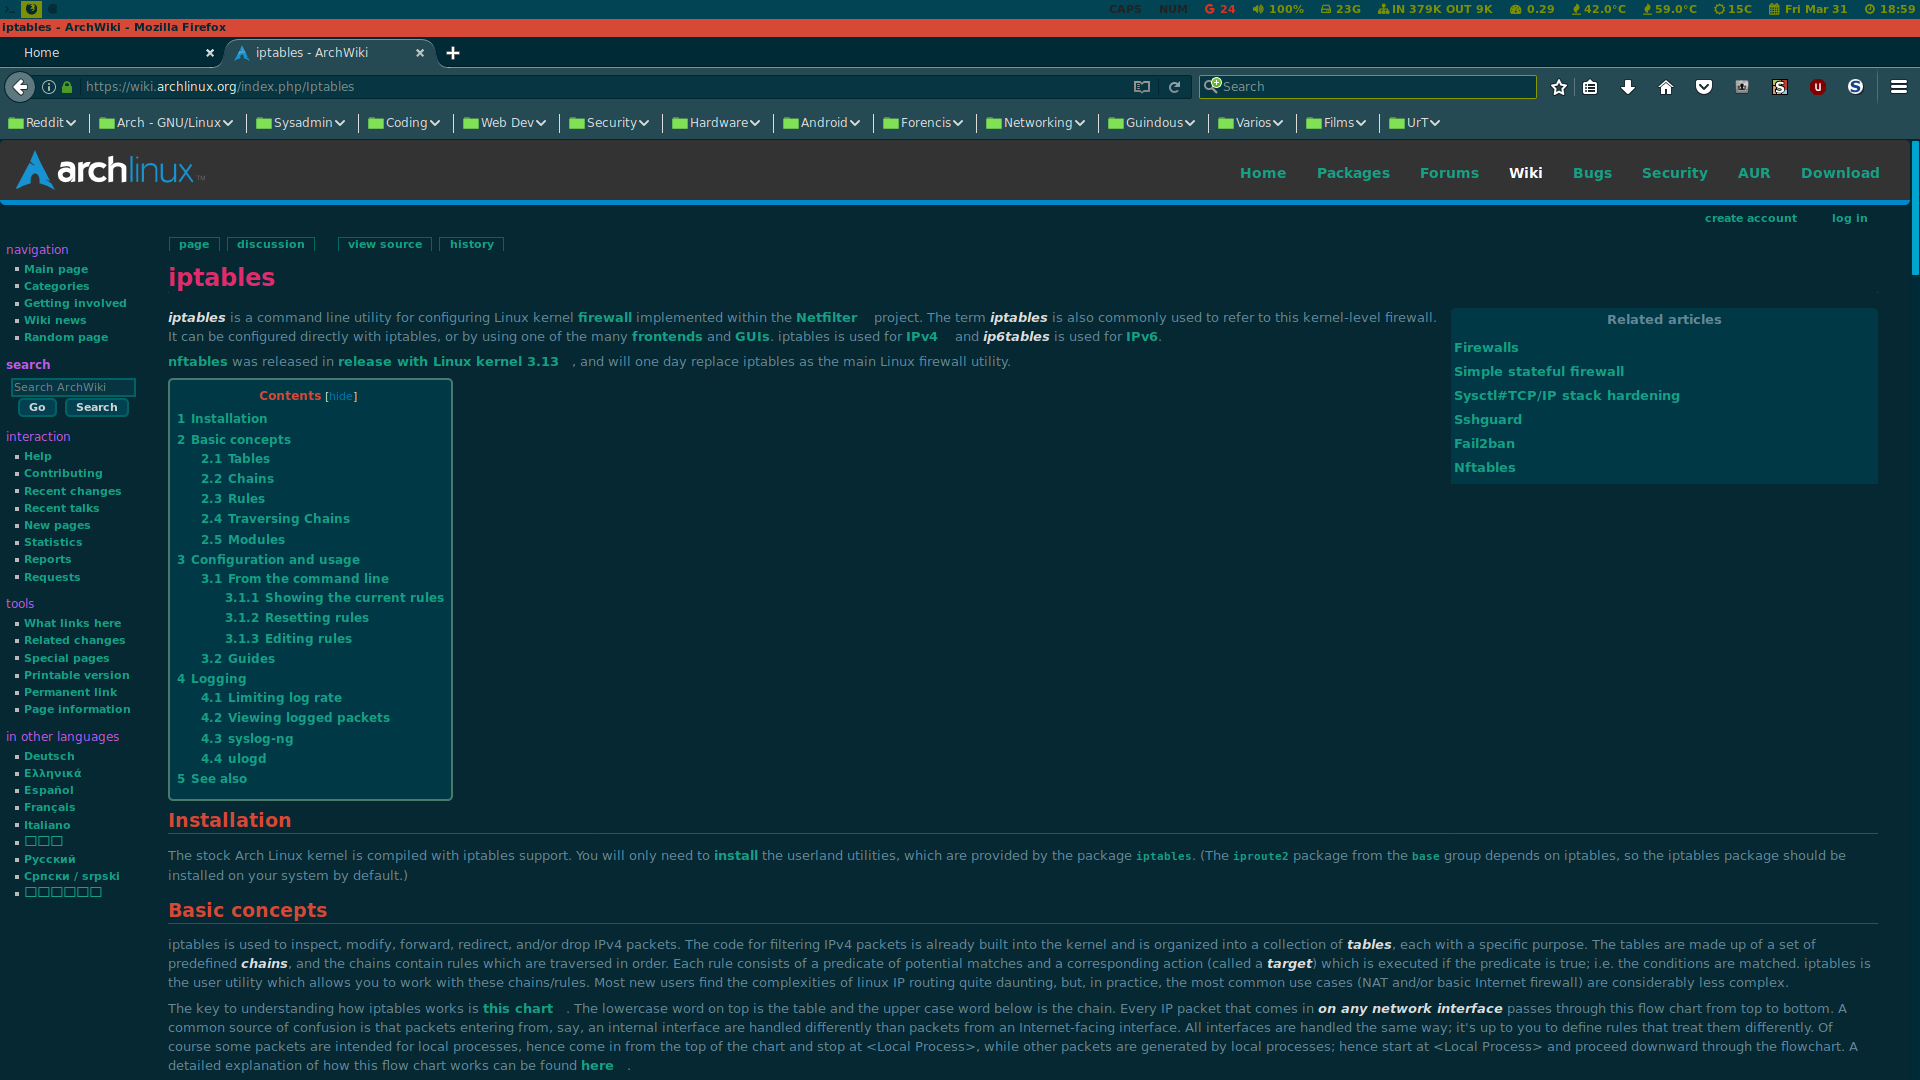
Task: Save the page to Pocket
Action: click(x=1704, y=87)
